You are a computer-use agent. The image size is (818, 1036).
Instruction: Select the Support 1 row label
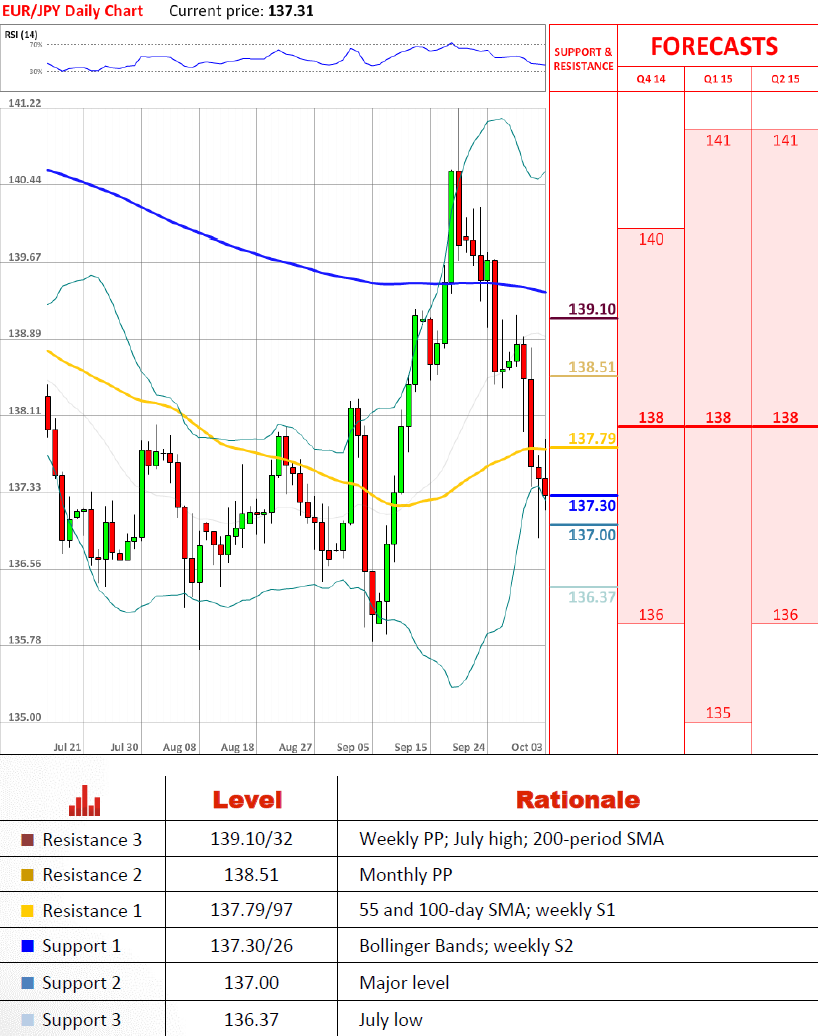(x=81, y=946)
